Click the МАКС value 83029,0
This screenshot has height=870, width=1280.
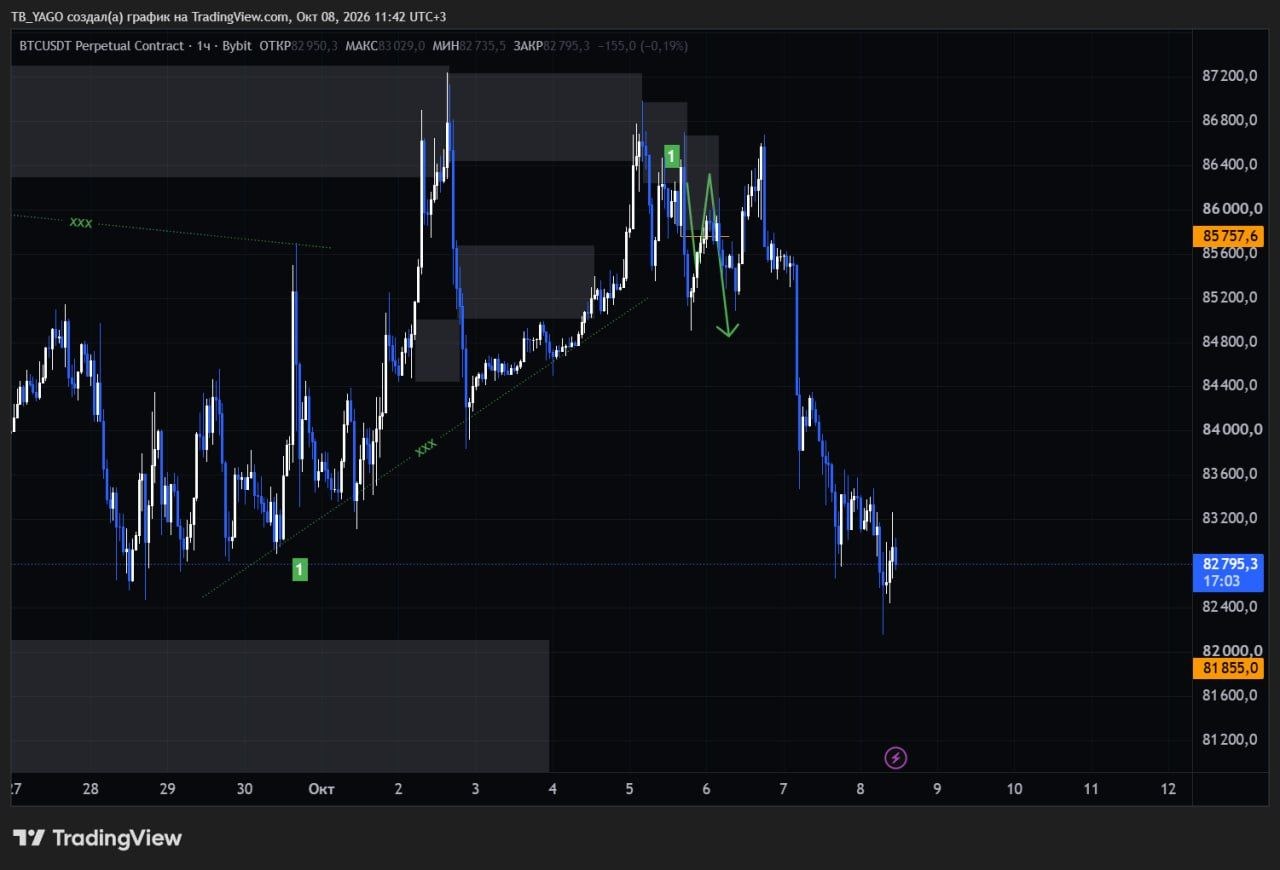(402, 46)
